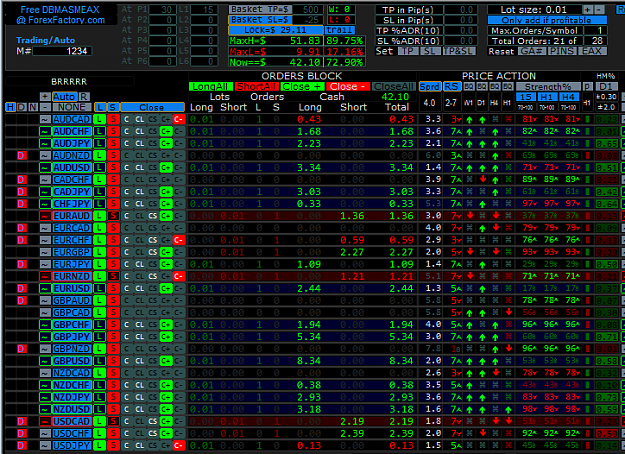This screenshot has height=454, width=625.
Task: Click the NONE selector button
Action: click(72, 107)
